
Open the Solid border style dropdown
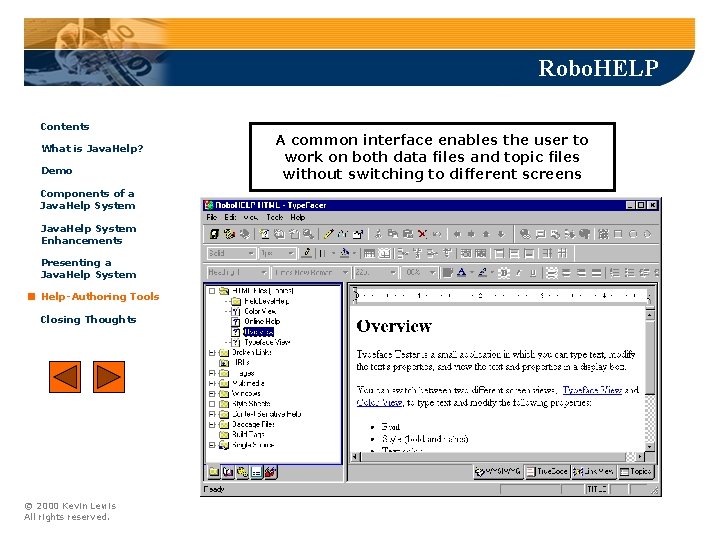coord(251,253)
